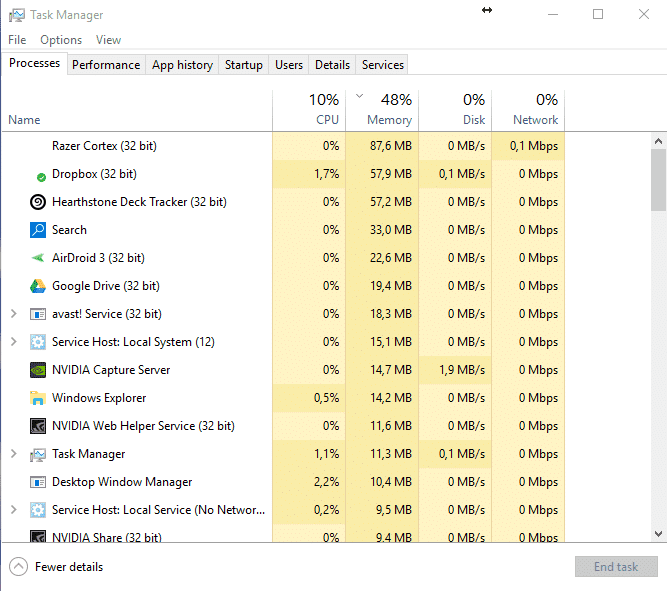Click the Google Drive triangle icon

point(38,286)
